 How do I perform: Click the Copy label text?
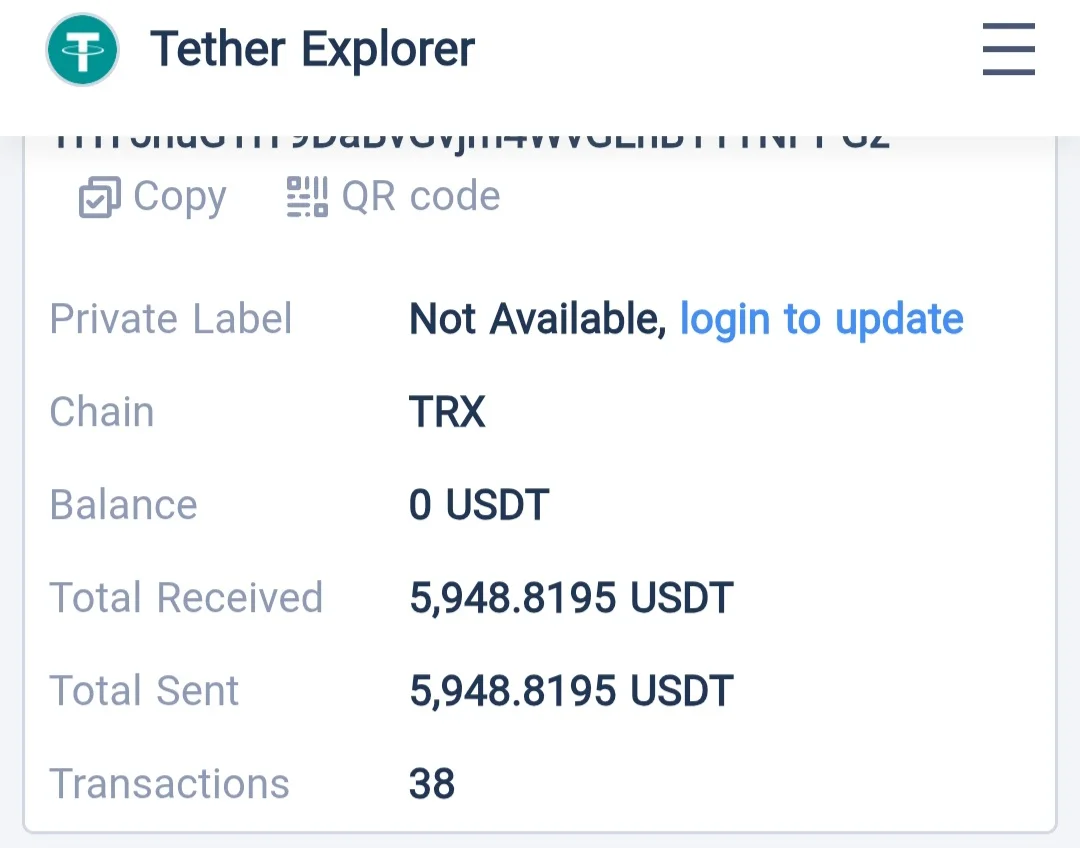180,197
